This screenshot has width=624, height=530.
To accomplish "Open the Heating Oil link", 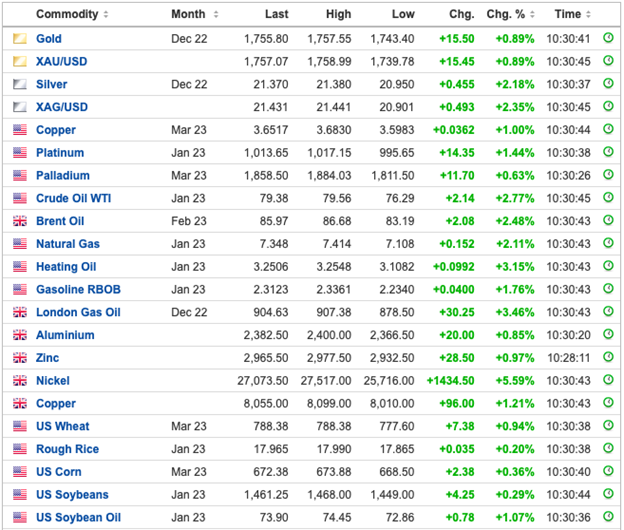I will click(66, 267).
